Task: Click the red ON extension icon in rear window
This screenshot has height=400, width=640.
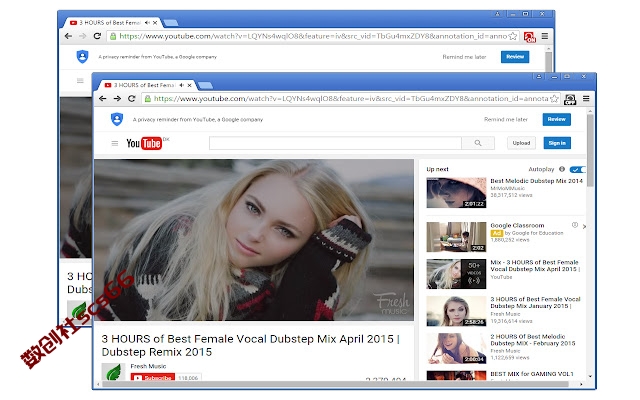Action: pos(529,37)
